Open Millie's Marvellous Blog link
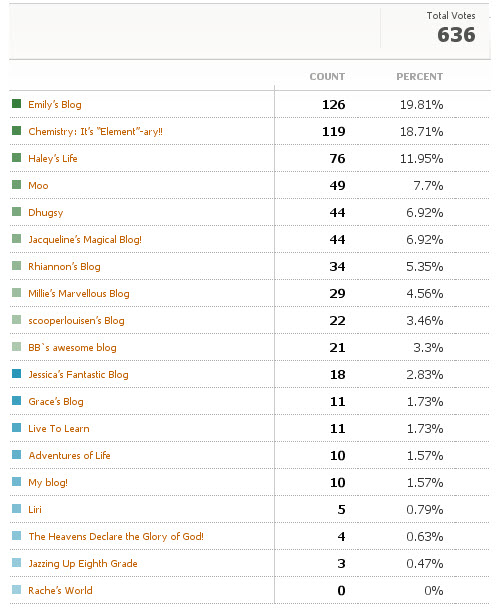 [x=79, y=294]
